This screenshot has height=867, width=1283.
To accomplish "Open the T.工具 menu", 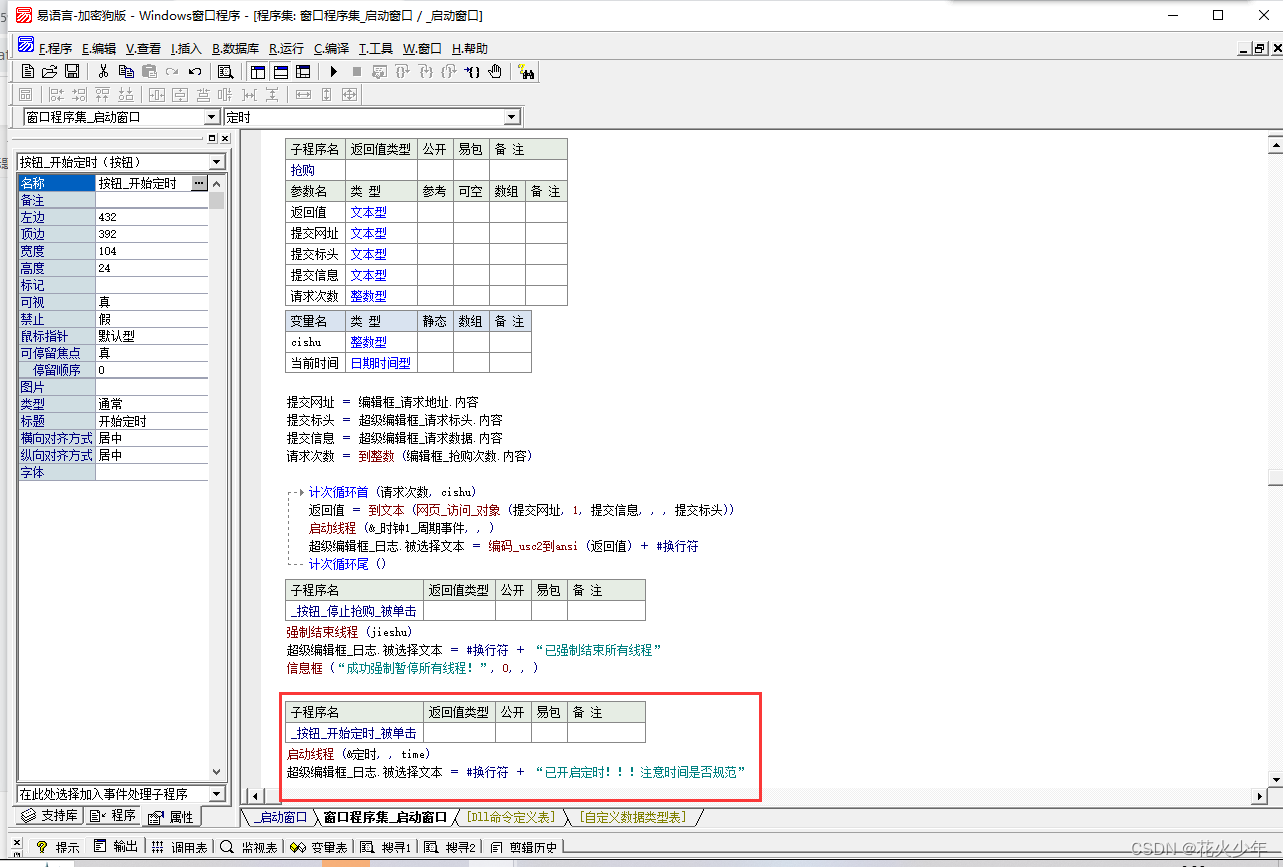I will pyautogui.click(x=376, y=48).
